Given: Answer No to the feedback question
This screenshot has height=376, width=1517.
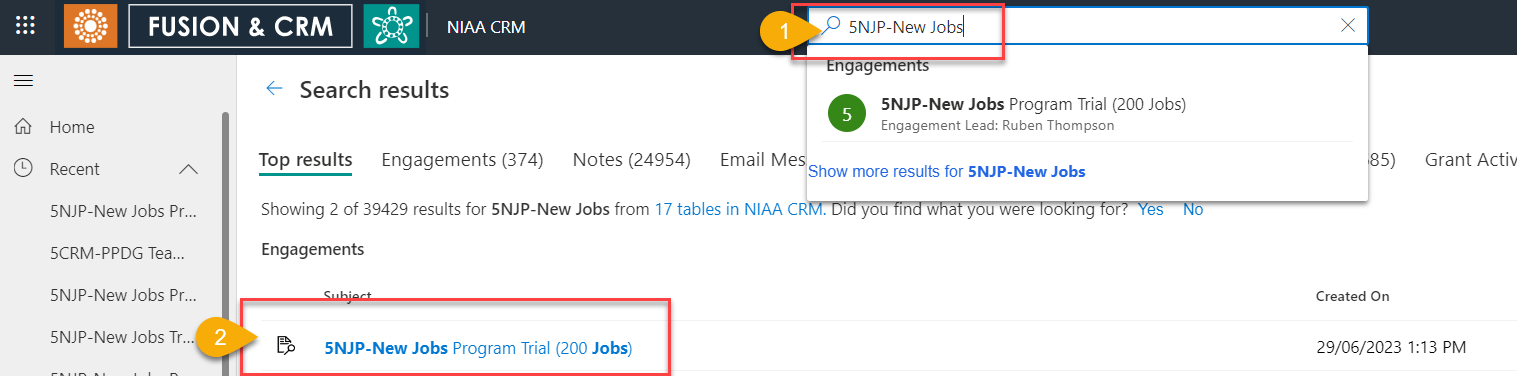Looking at the screenshot, I should click(x=1193, y=209).
